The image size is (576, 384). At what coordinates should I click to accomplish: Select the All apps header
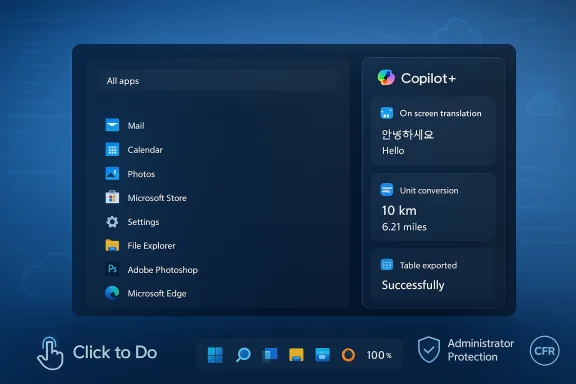tap(218, 81)
